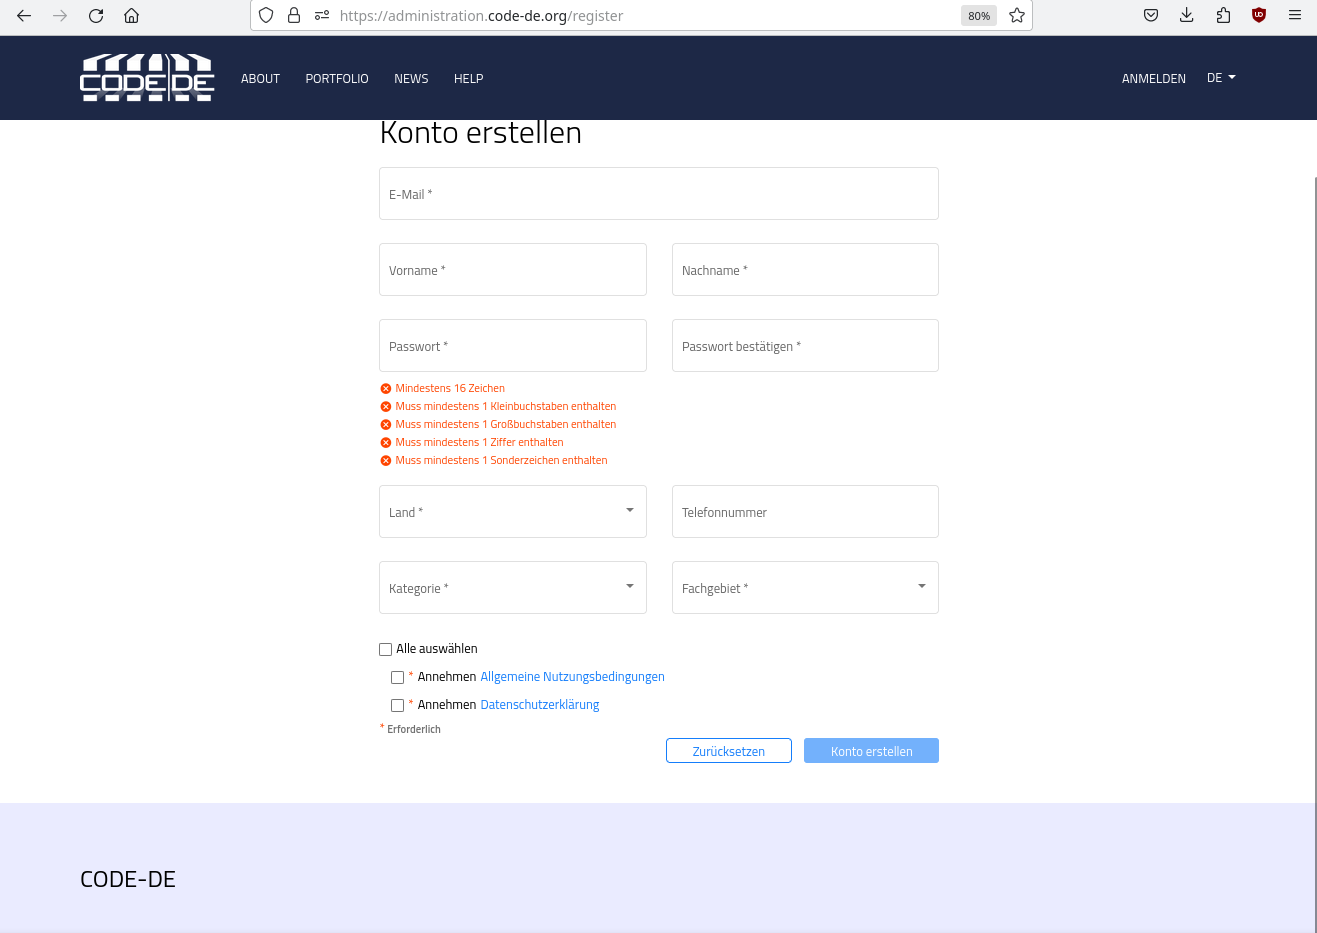Open the Land dropdown
Viewport: 1317px width, 933px height.
(x=513, y=511)
